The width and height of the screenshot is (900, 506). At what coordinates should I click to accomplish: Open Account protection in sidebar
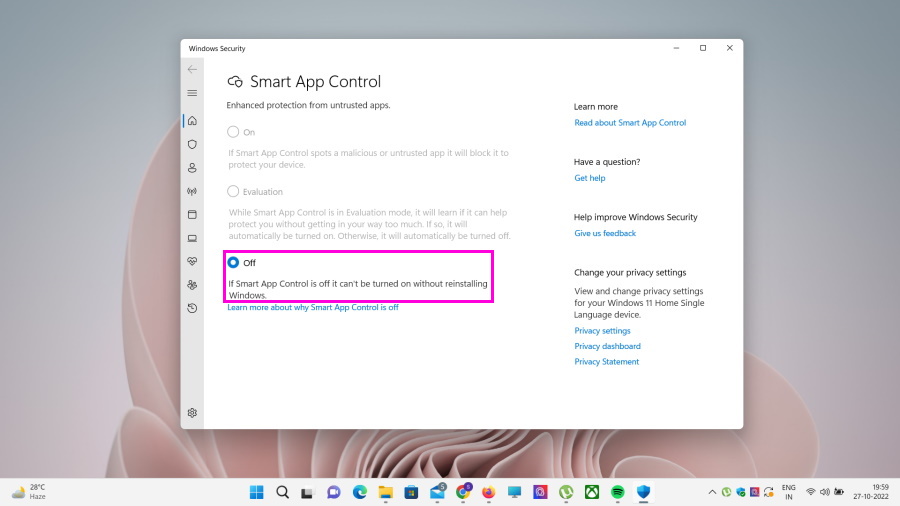192,168
